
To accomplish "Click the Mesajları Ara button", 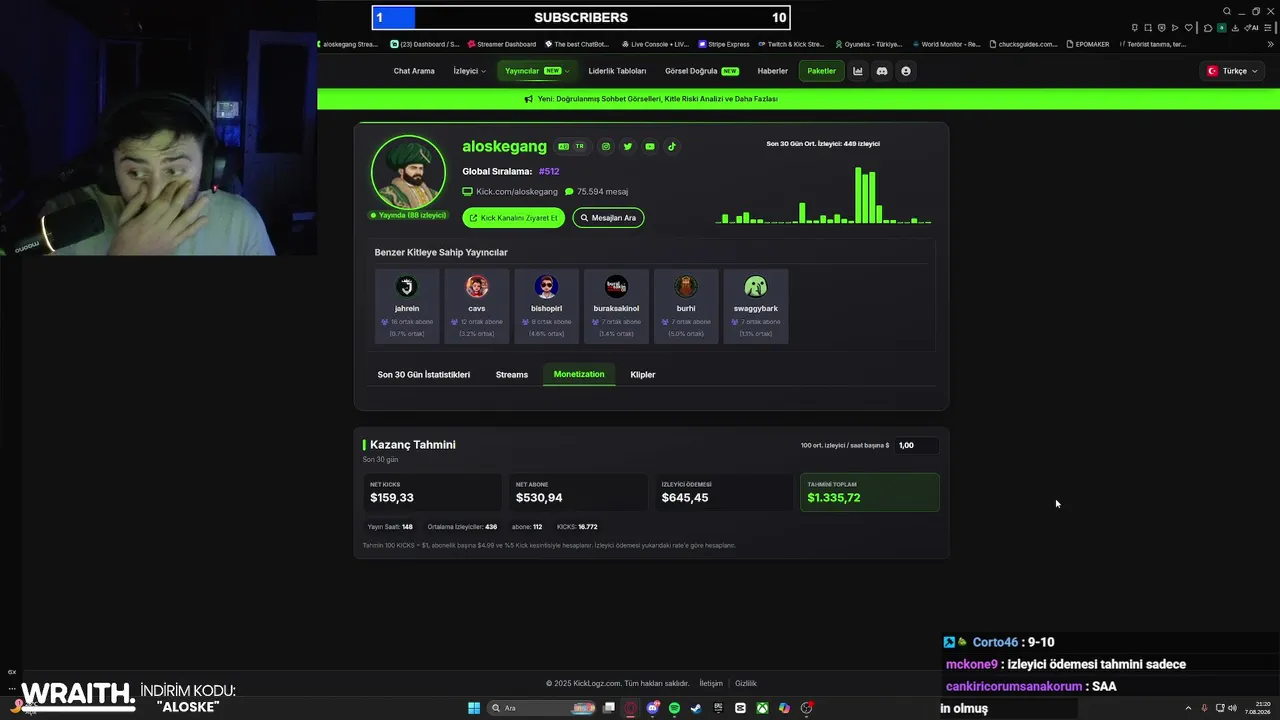I will 608,218.
